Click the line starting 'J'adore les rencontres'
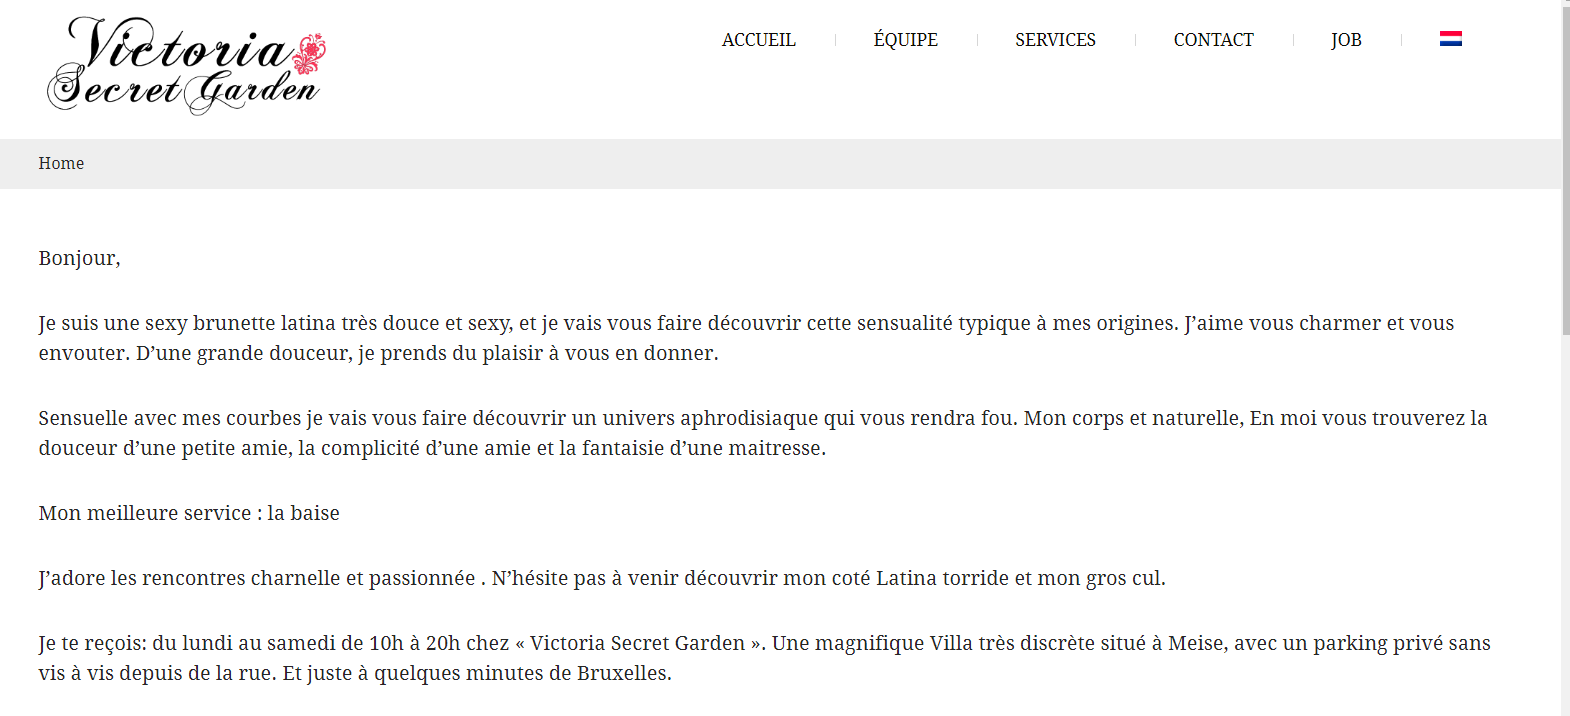The image size is (1570, 716). click(x=602, y=578)
